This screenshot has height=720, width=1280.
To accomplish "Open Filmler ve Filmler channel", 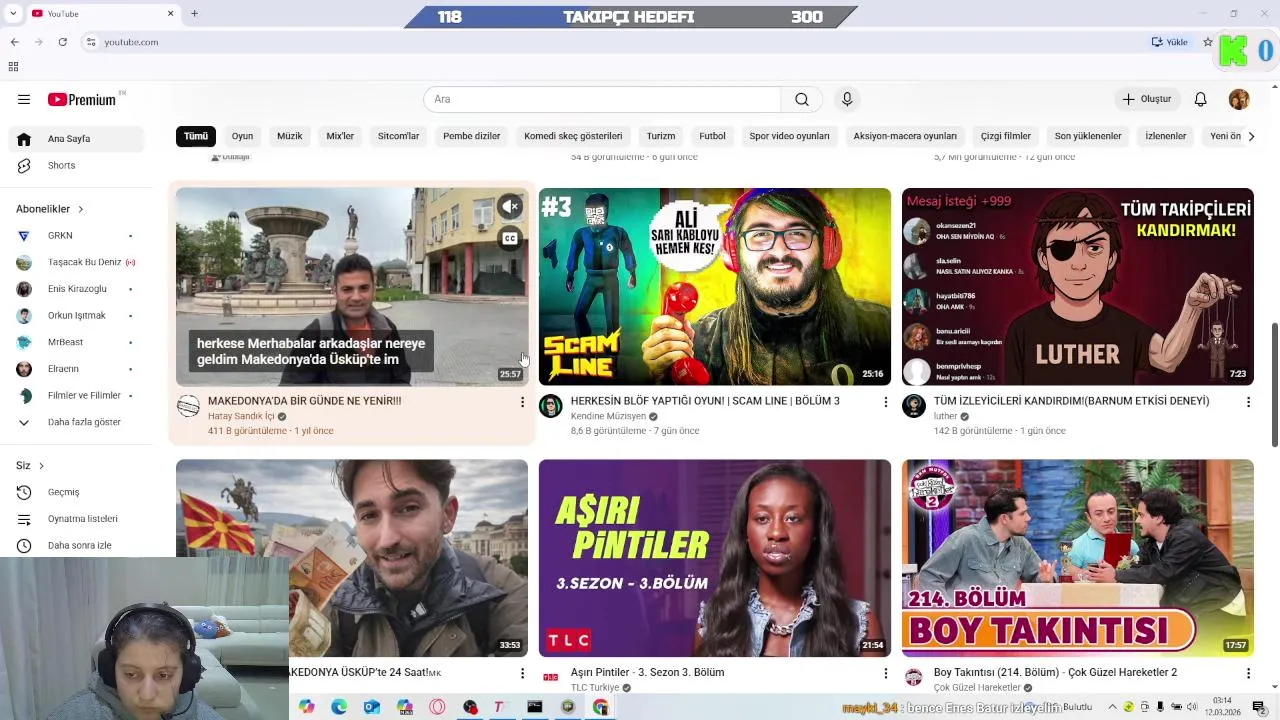I will 76,395.
